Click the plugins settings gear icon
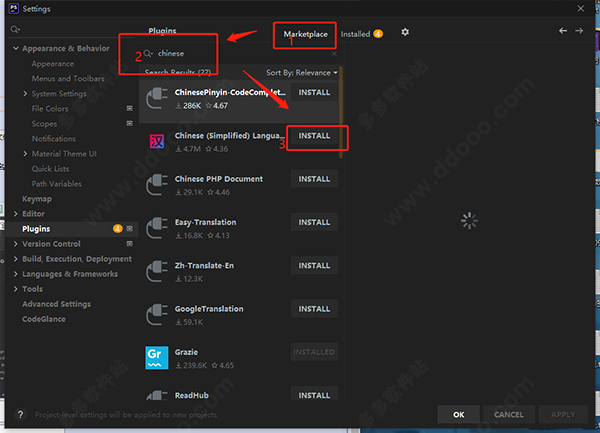Screen dimensions: 600x433 405,32
